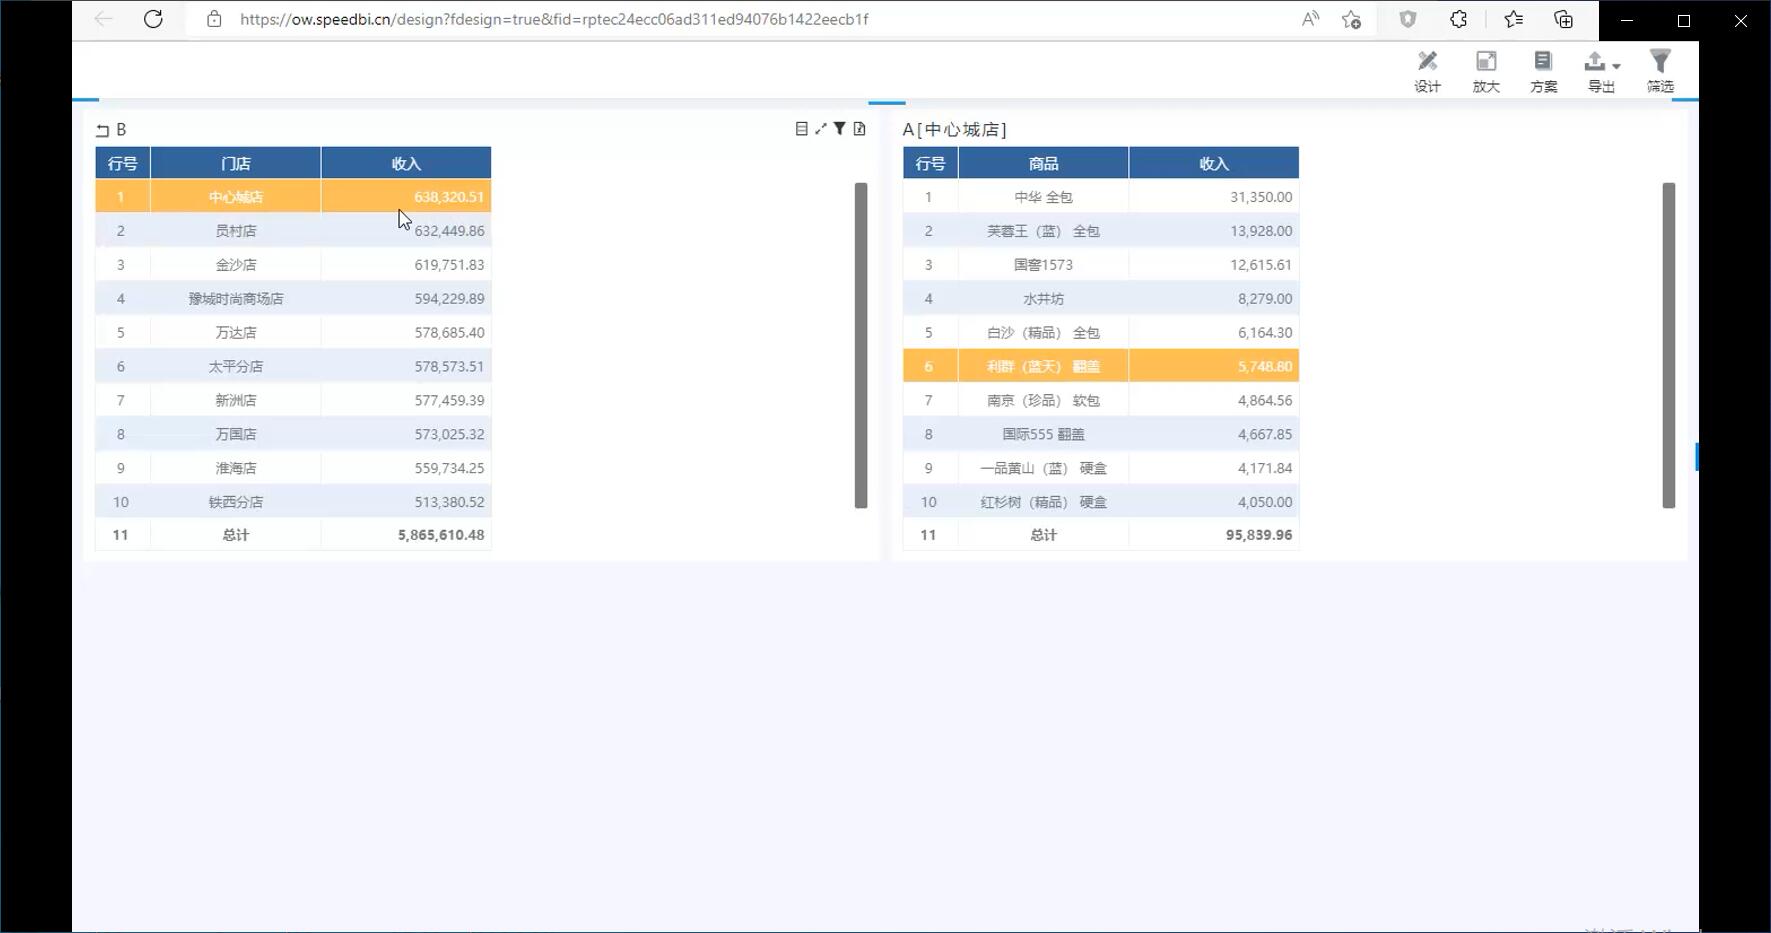Click the site lock icon in address bar

point(214,19)
